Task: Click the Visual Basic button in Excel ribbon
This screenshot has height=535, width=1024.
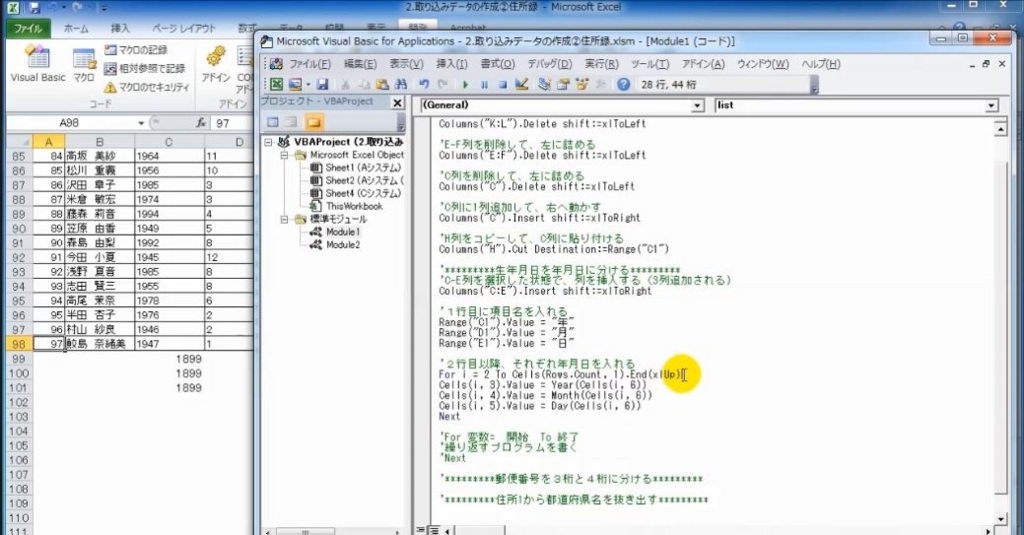Action: click(38, 65)
